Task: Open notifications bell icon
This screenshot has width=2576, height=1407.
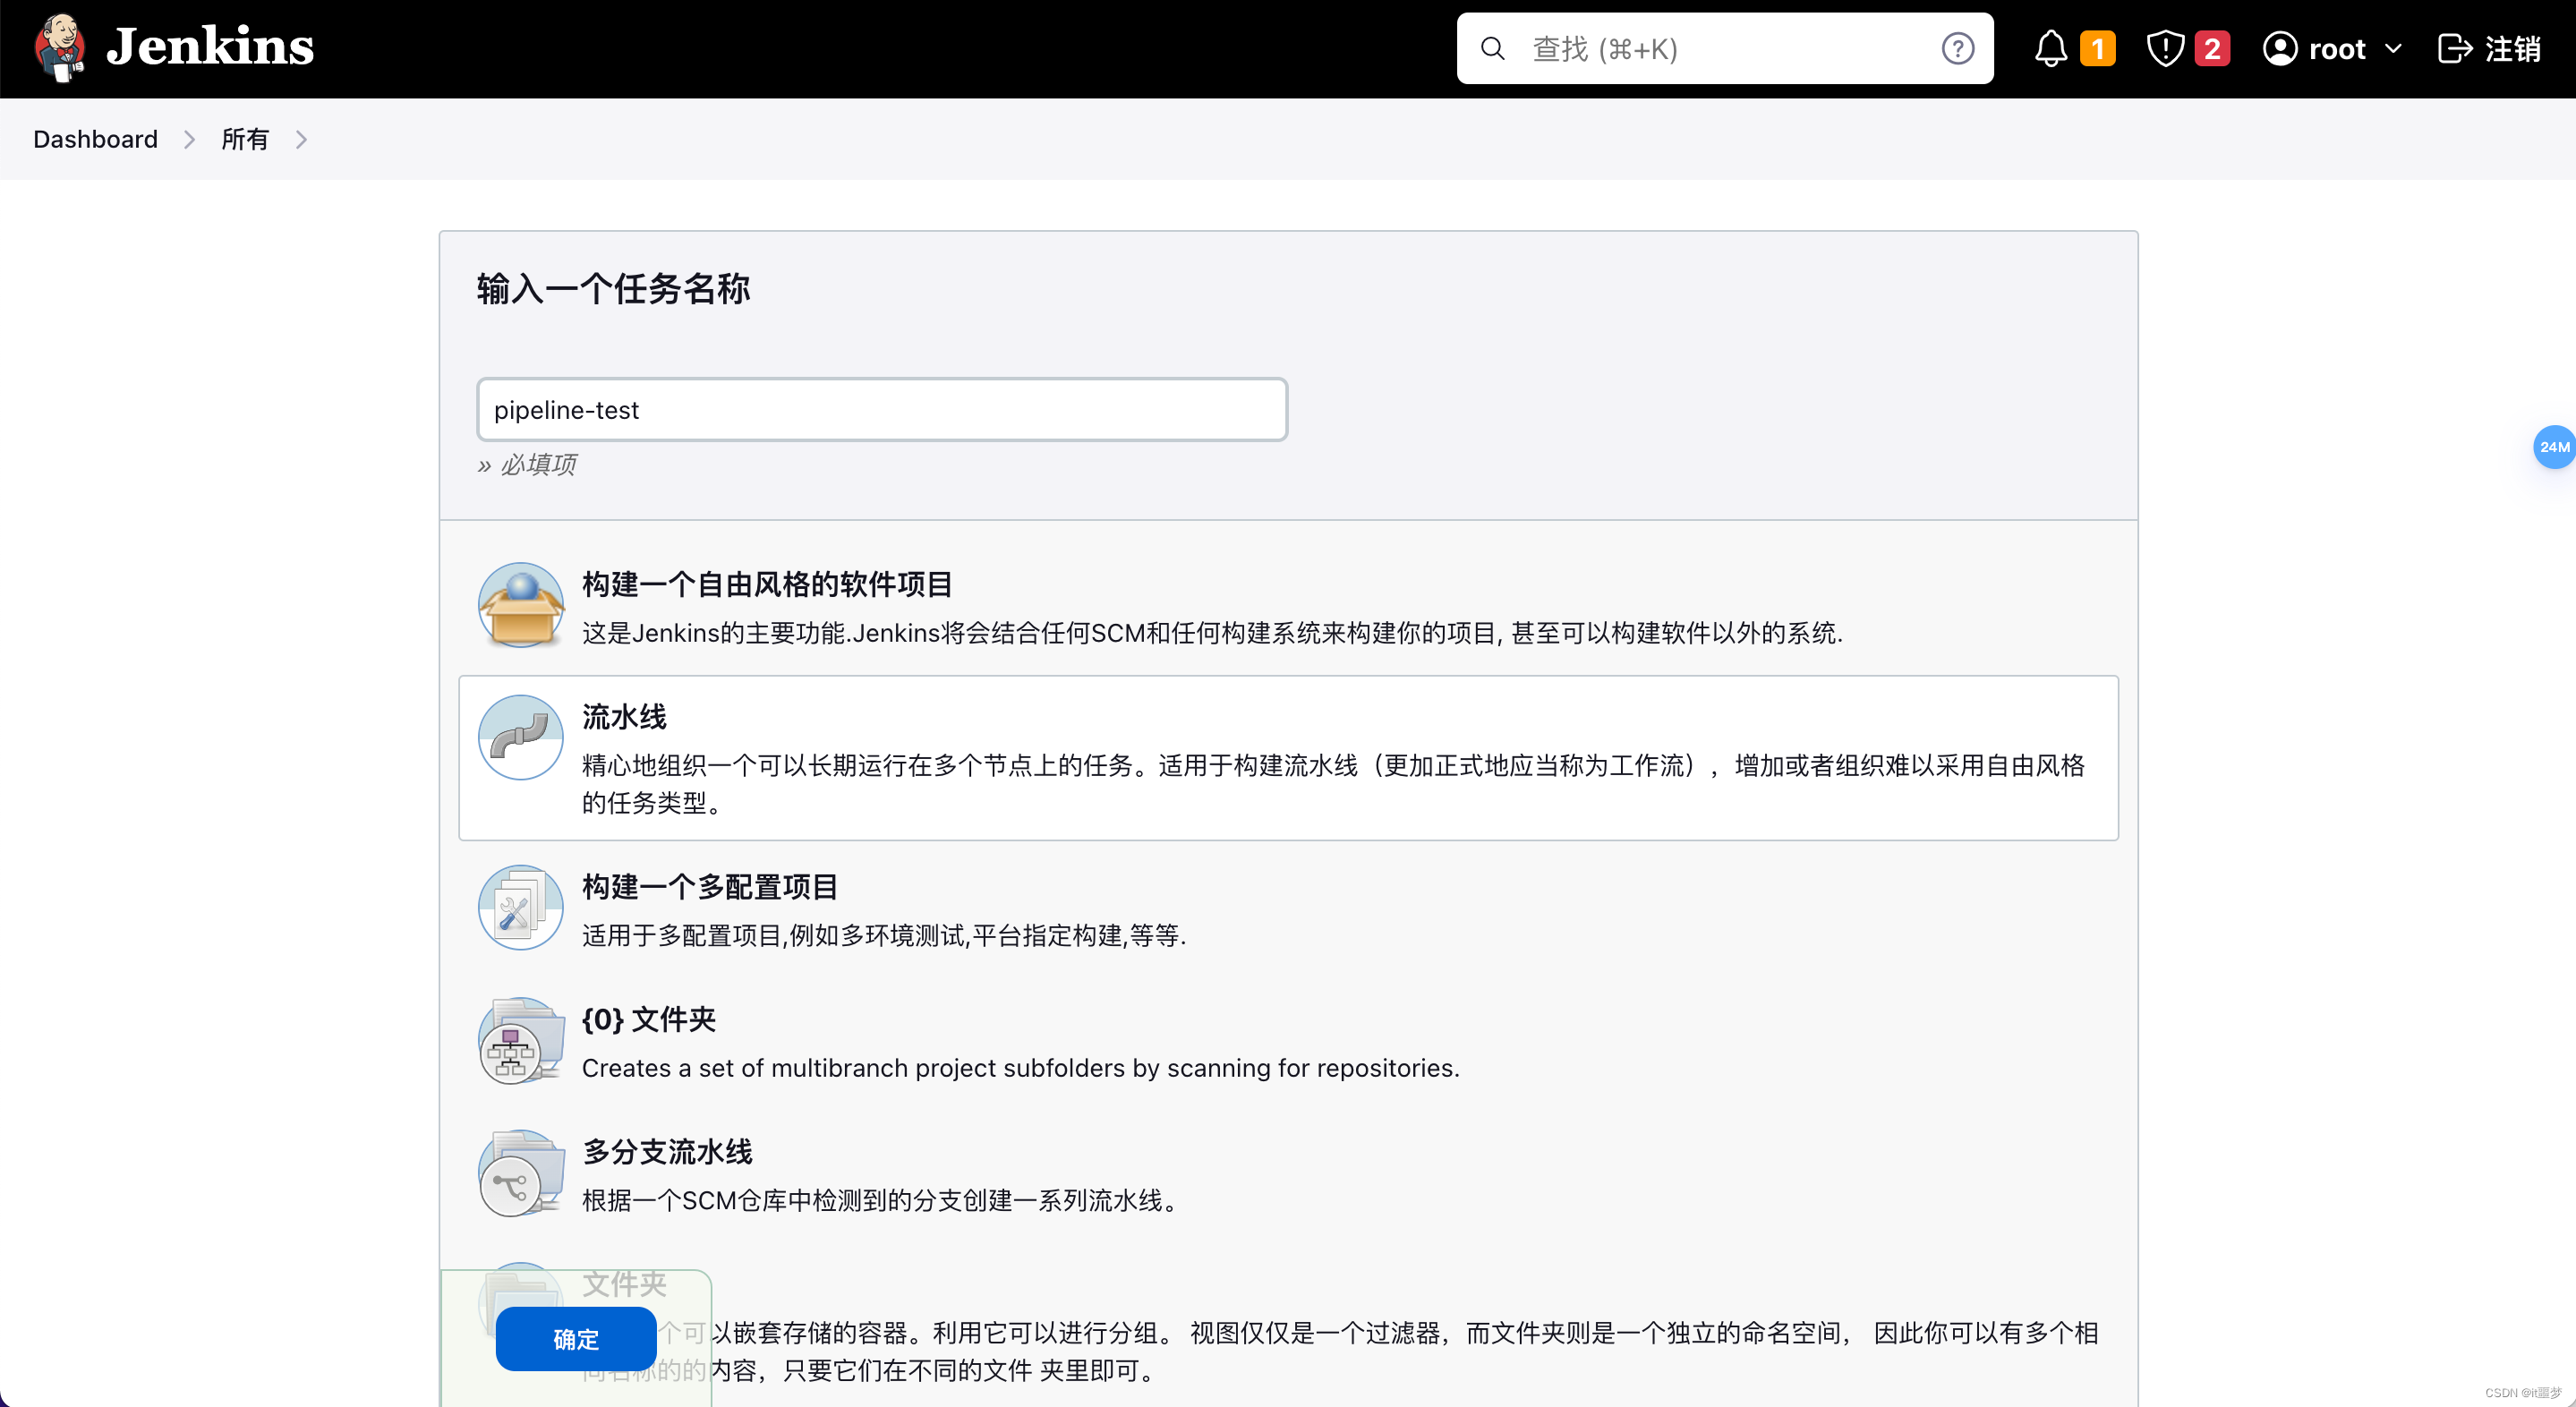Action: pos(2051,48)
